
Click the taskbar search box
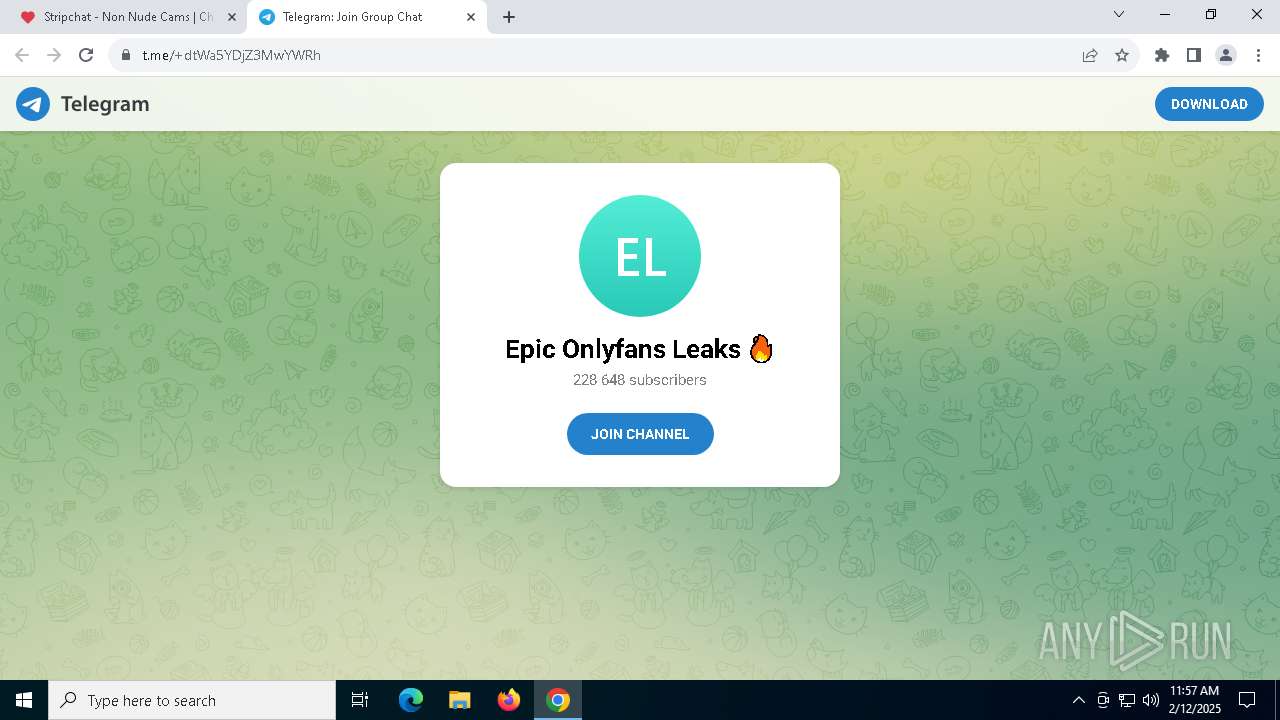tap(192, 700)
